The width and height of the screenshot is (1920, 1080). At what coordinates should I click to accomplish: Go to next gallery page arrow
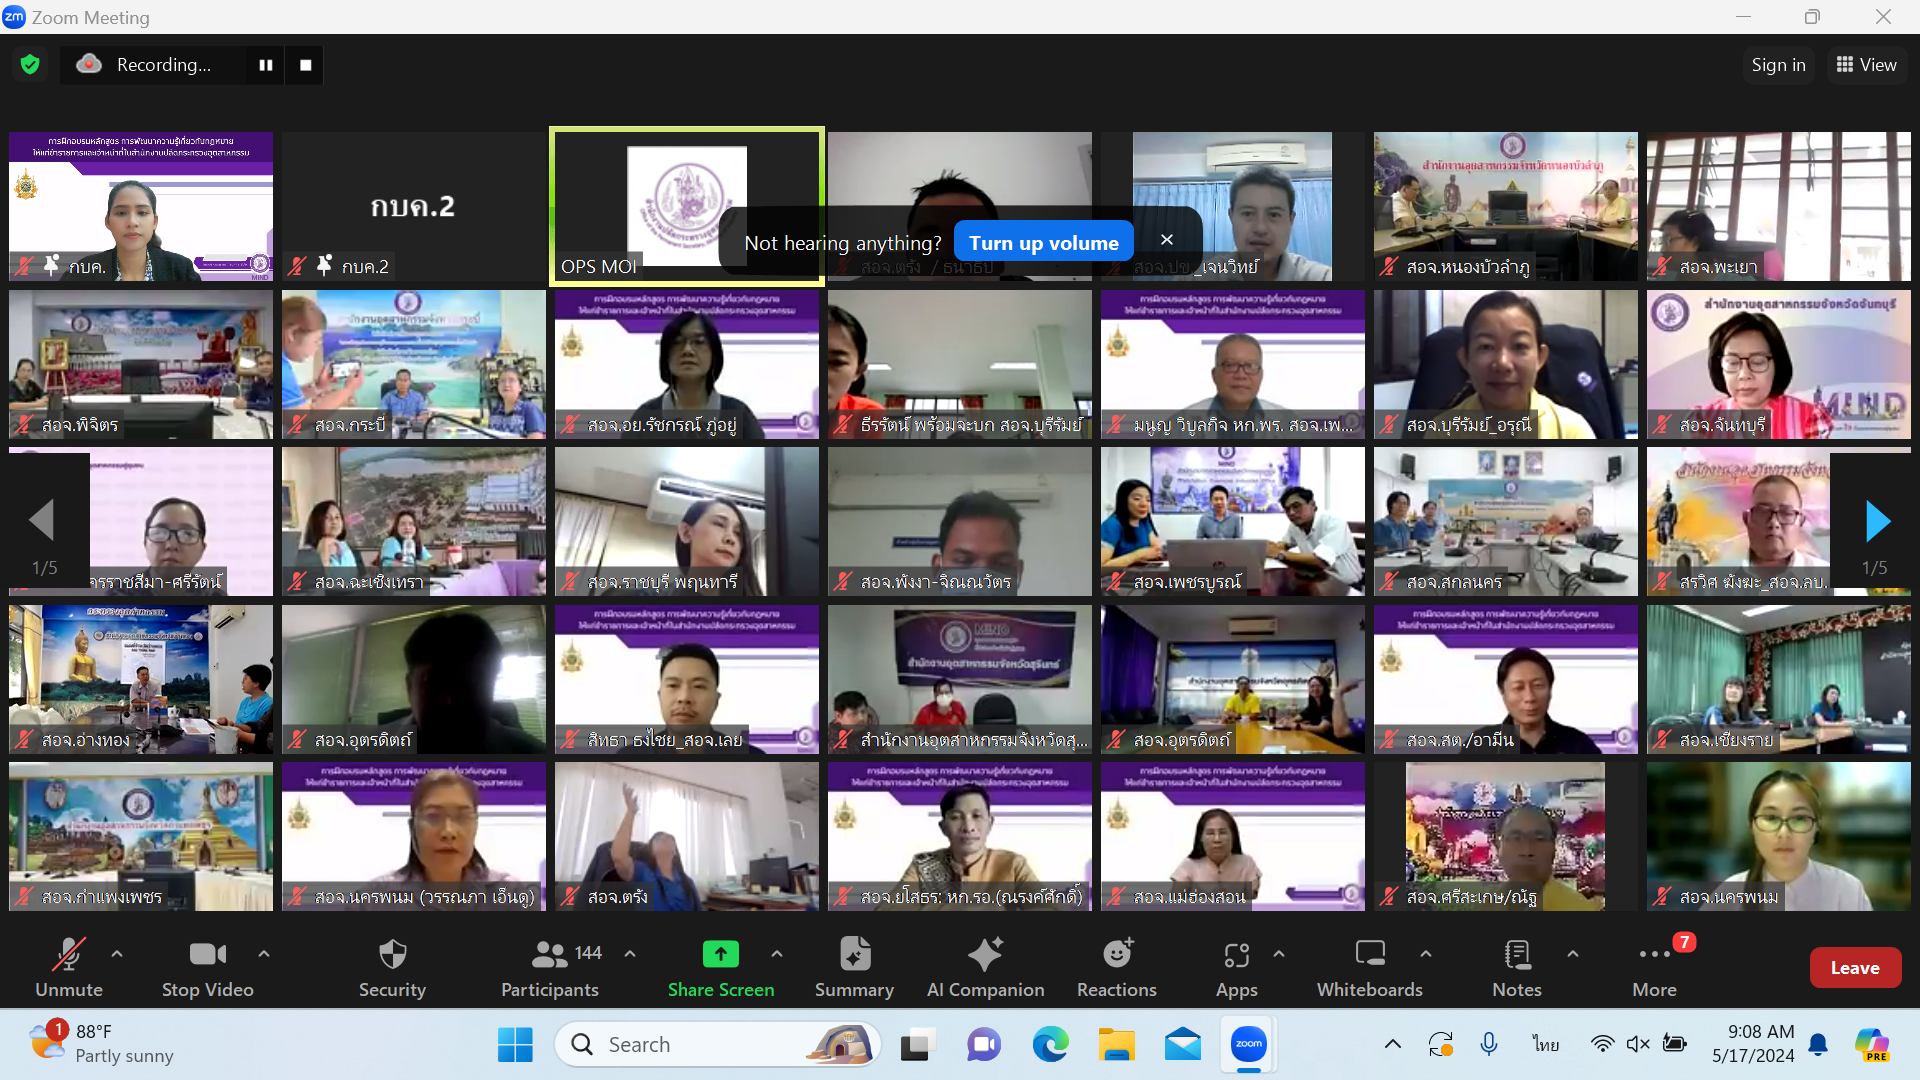(1877, 521)
